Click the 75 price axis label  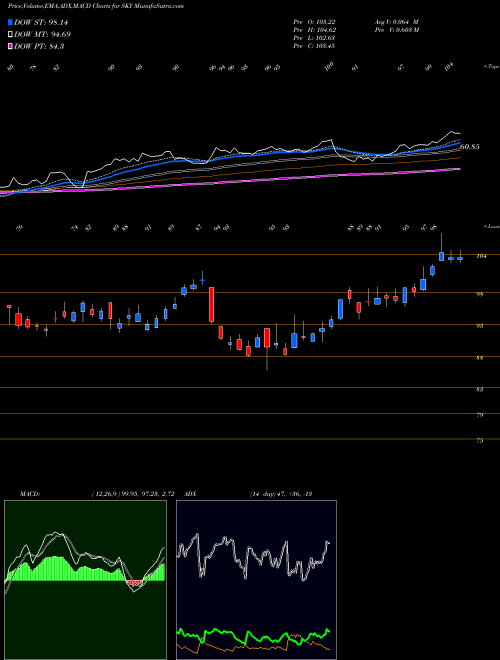(x=479, y=441)
